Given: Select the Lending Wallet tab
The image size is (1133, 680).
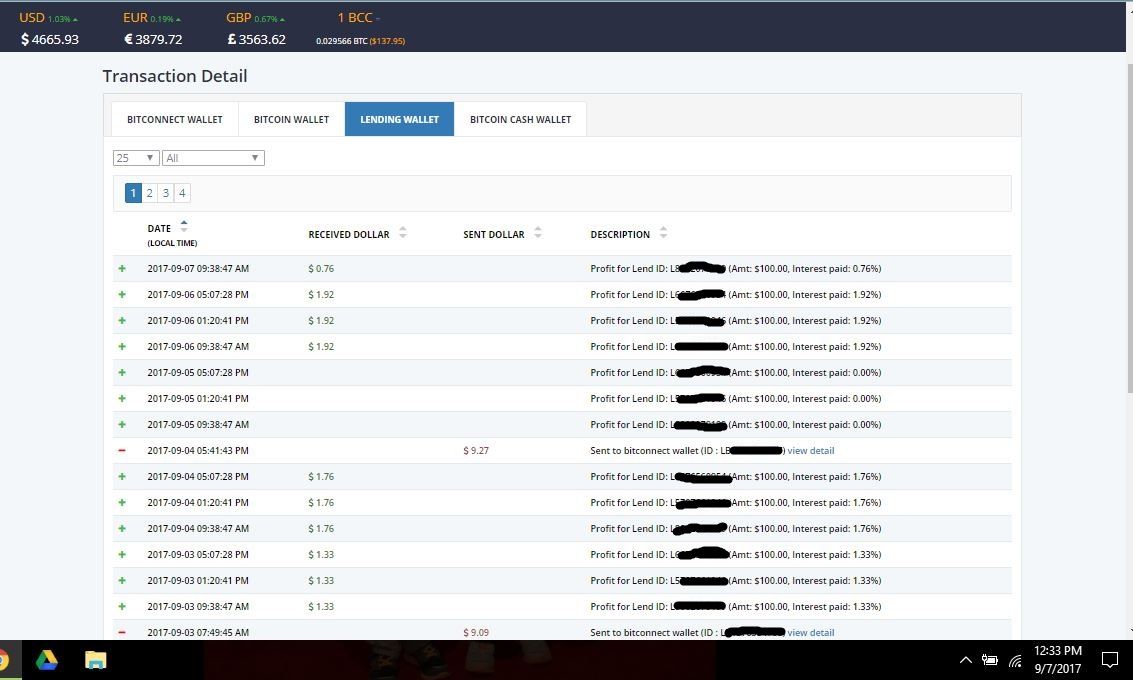Looking at the screenshot, I should coord(400,119).
